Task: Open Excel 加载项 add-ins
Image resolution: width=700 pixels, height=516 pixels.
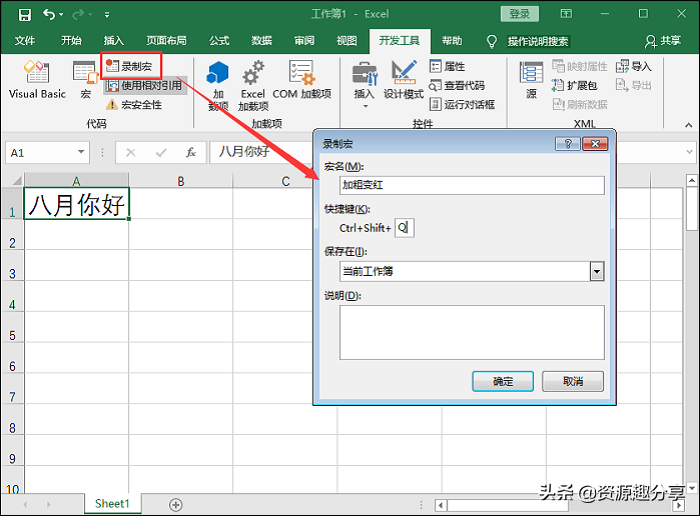Action: click(253, 84)
